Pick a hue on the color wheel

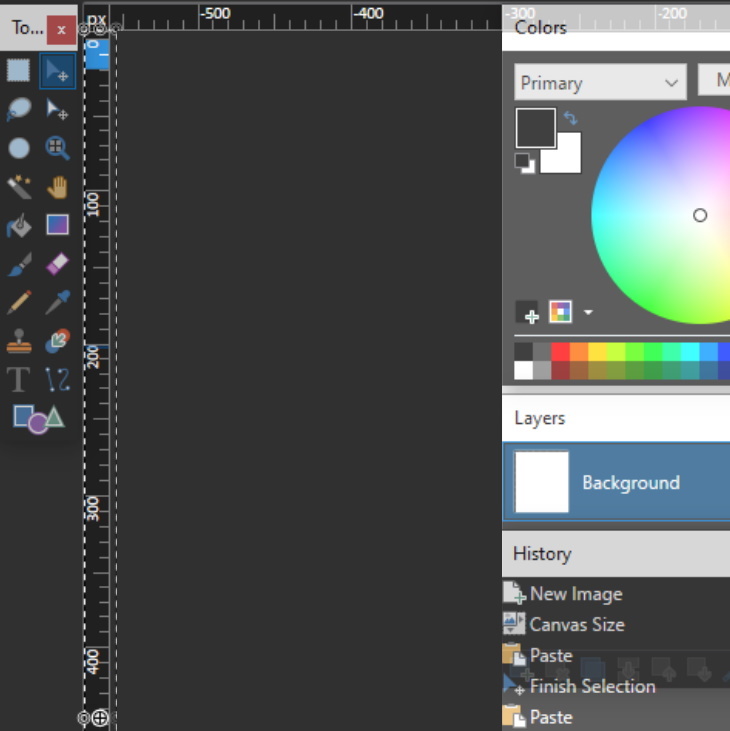(x=662, y=215)
